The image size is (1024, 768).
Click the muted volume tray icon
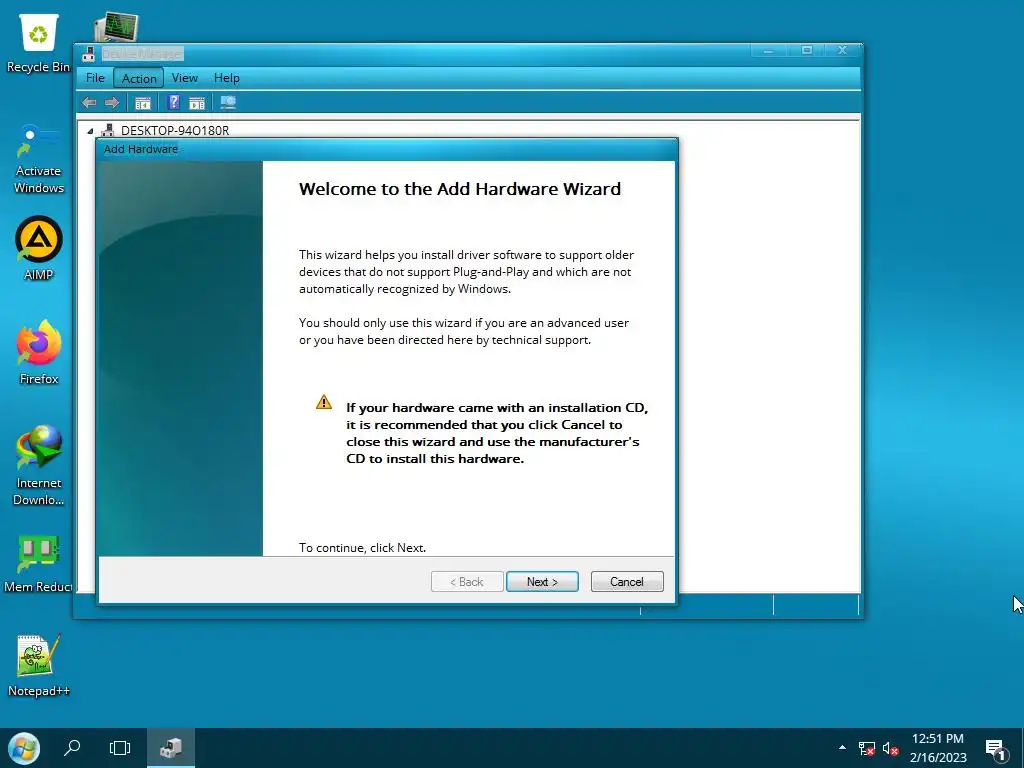pyautogui.click(x=891, y=748)
